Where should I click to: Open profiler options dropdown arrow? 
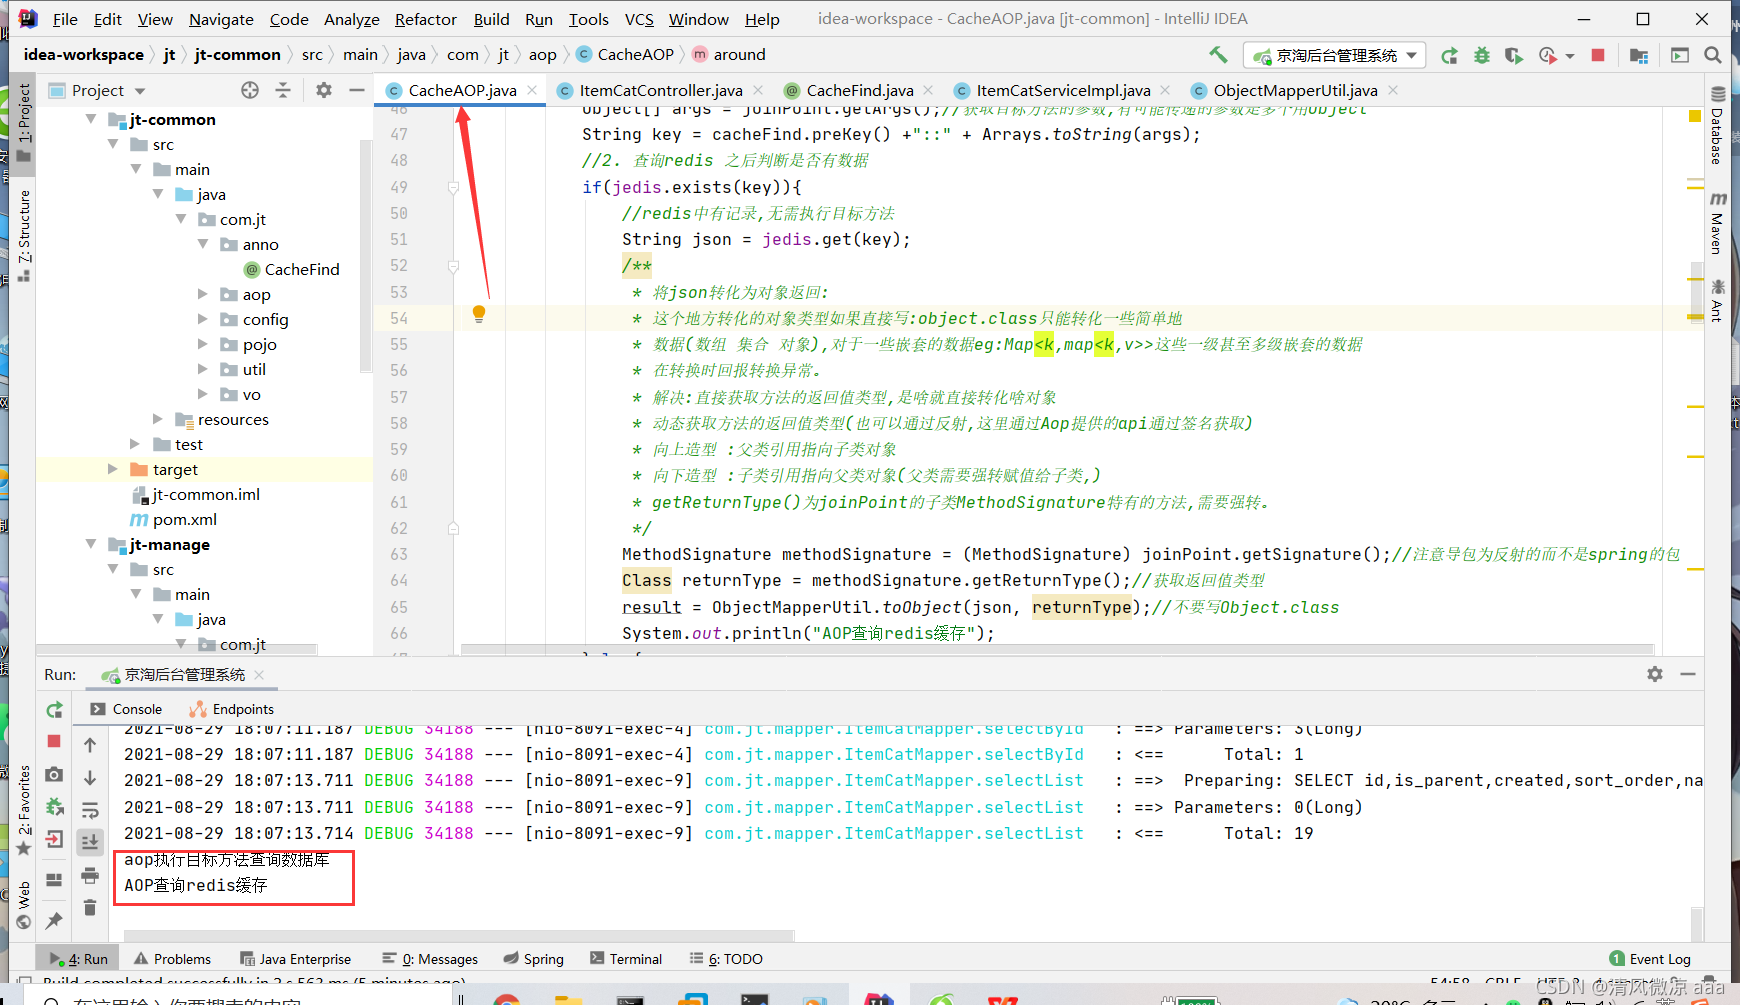click(x=1570, y=56)
